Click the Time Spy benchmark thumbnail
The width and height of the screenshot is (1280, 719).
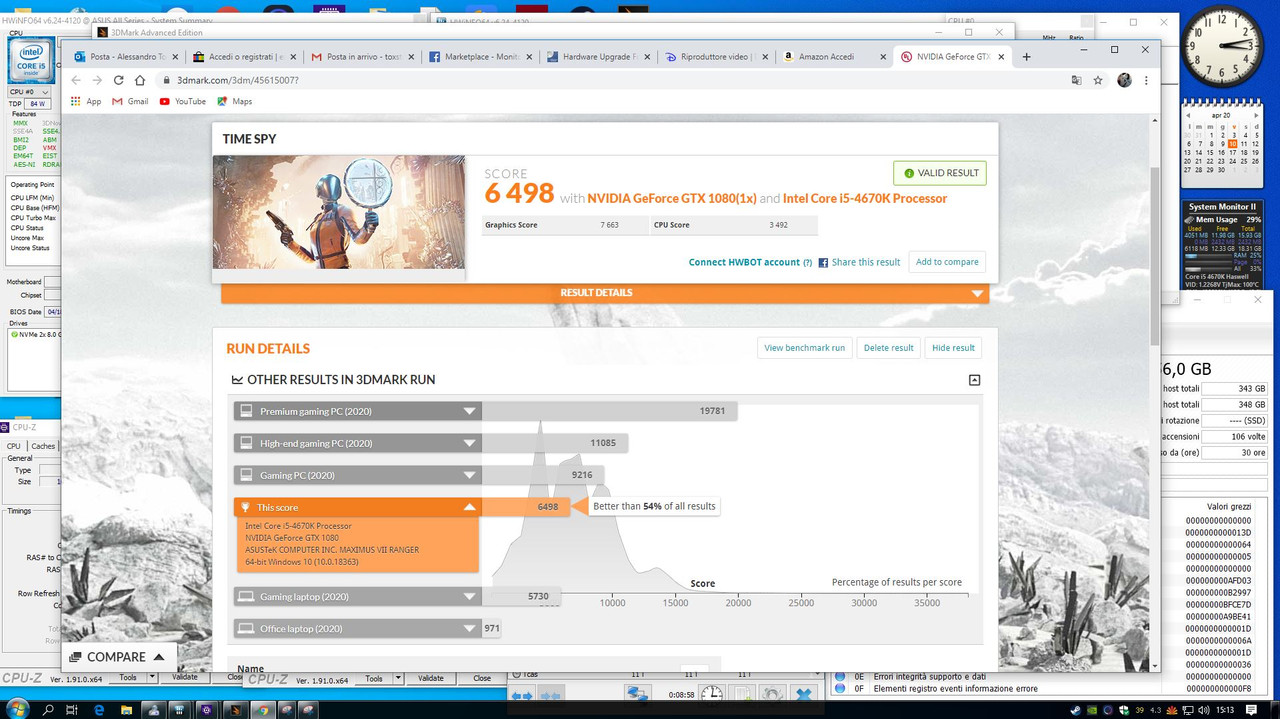coord(339,212)
